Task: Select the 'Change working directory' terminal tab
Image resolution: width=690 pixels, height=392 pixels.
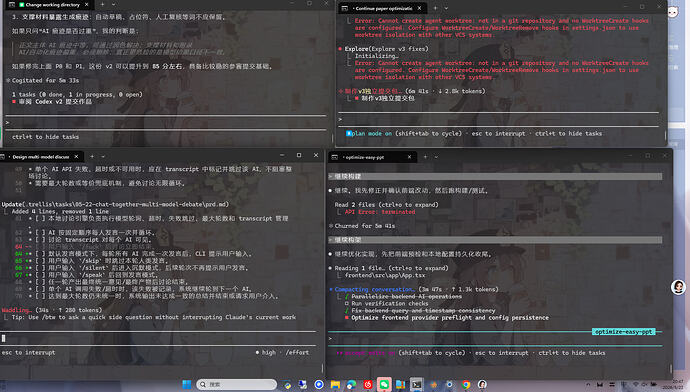Action: tap(49, 4)
